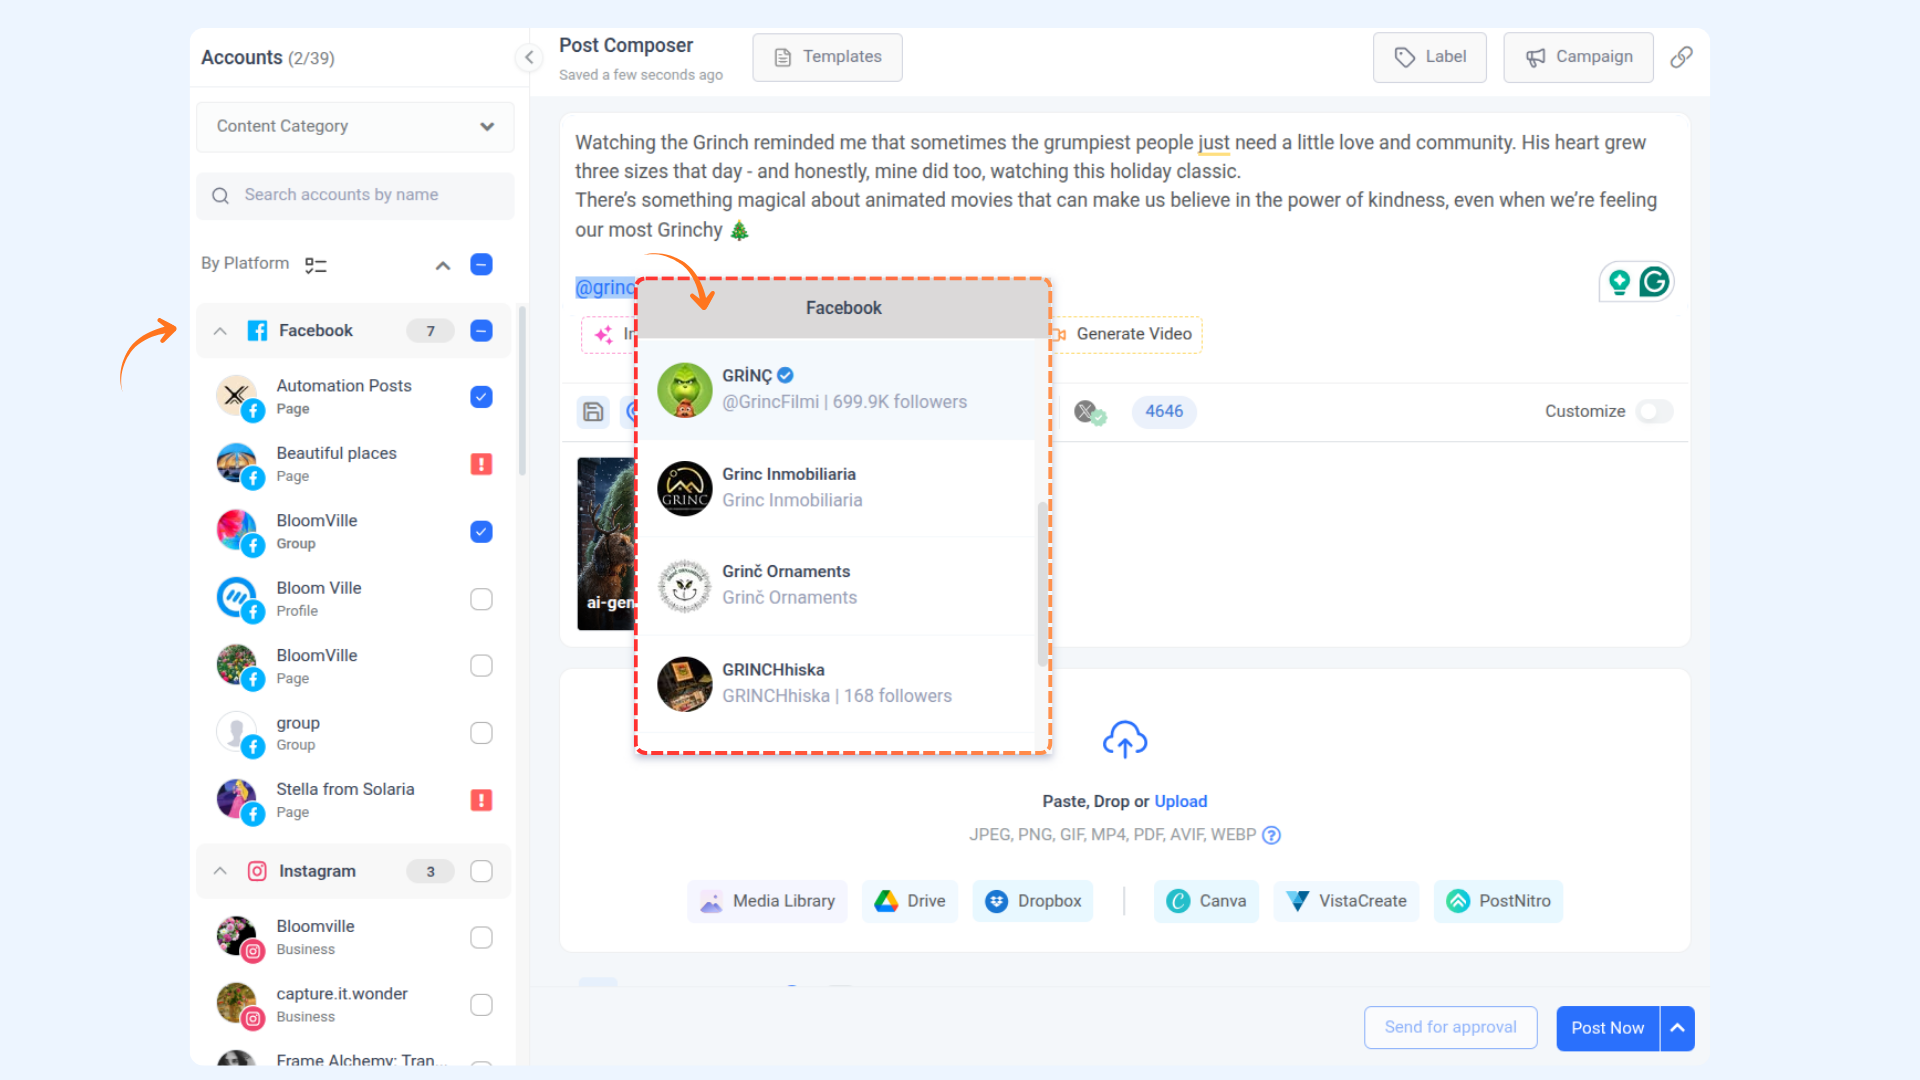
Task: Click Beautiful places error warning icon
Action: 481,464
